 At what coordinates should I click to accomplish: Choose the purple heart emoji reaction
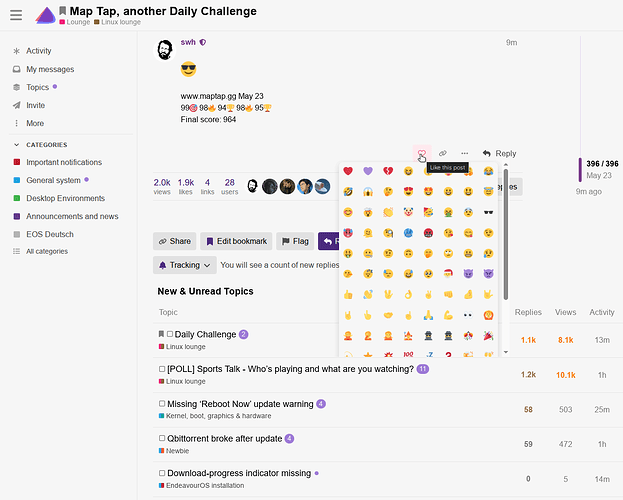tap(368, 171)
